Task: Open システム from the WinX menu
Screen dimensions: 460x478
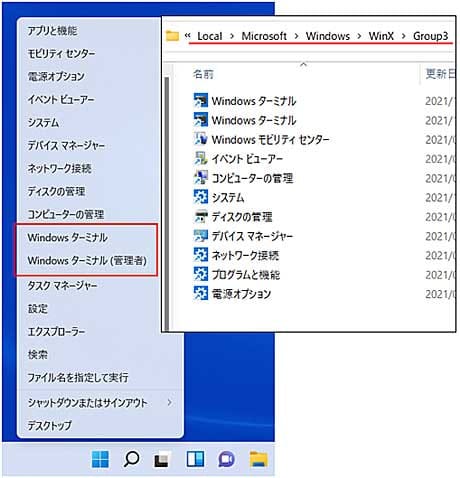Action: (x=43, y=122)
